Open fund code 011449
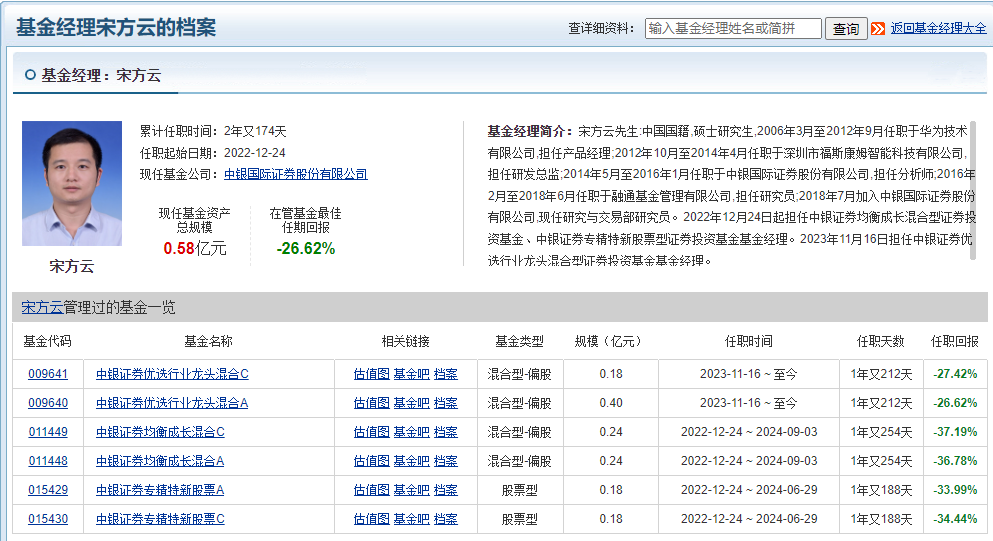Image resolution: width=993 pixels, height=541 pixels. 48,432
